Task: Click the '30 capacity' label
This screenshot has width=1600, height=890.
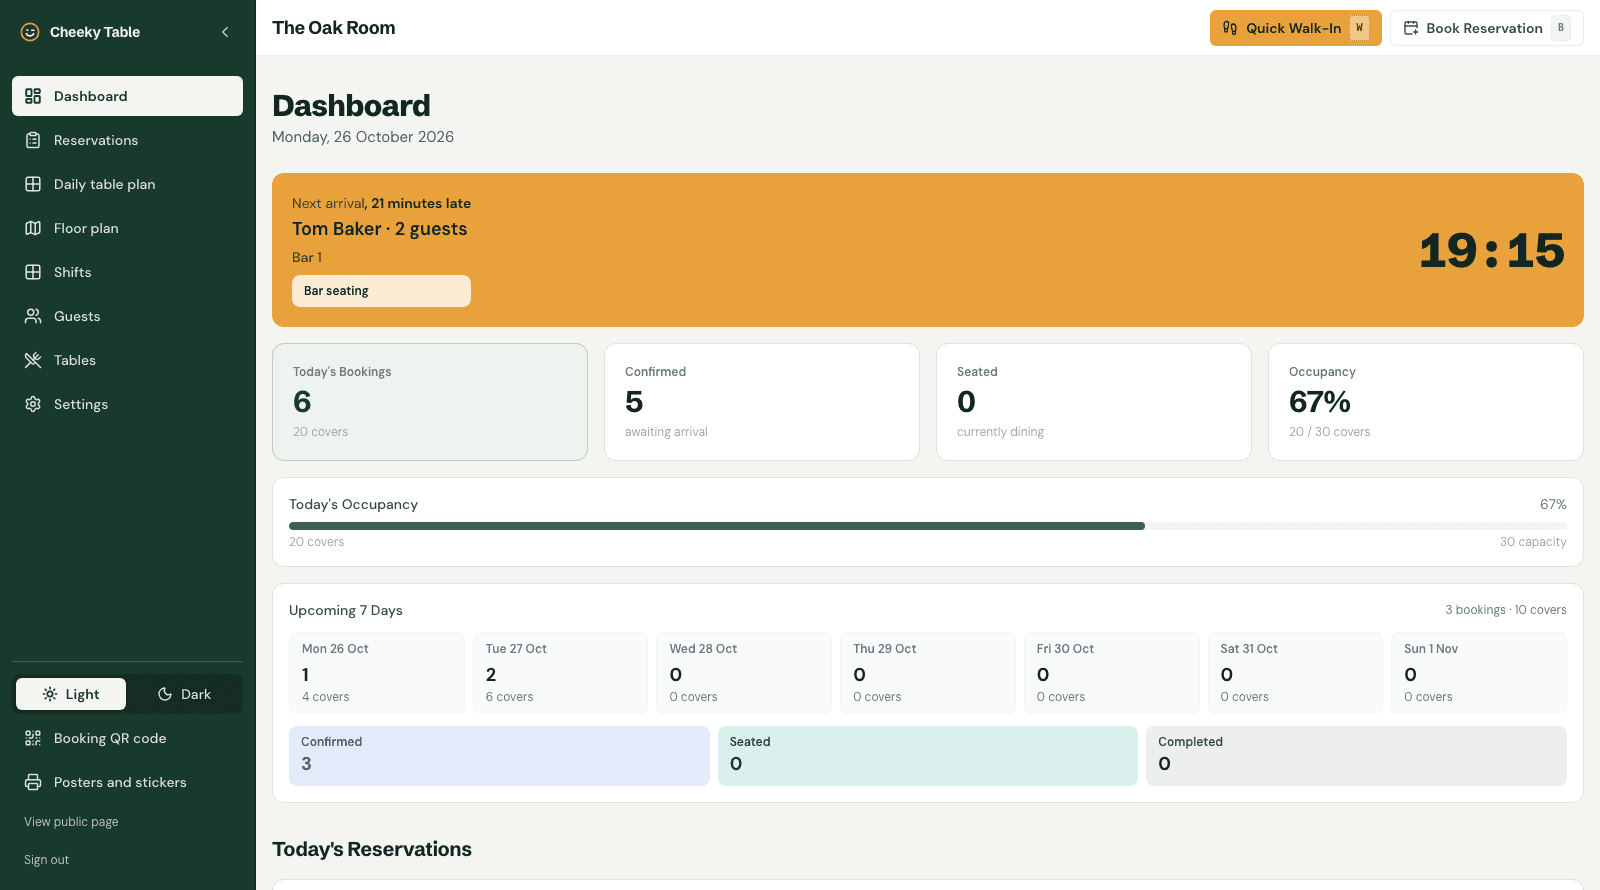Action: 1533,542
